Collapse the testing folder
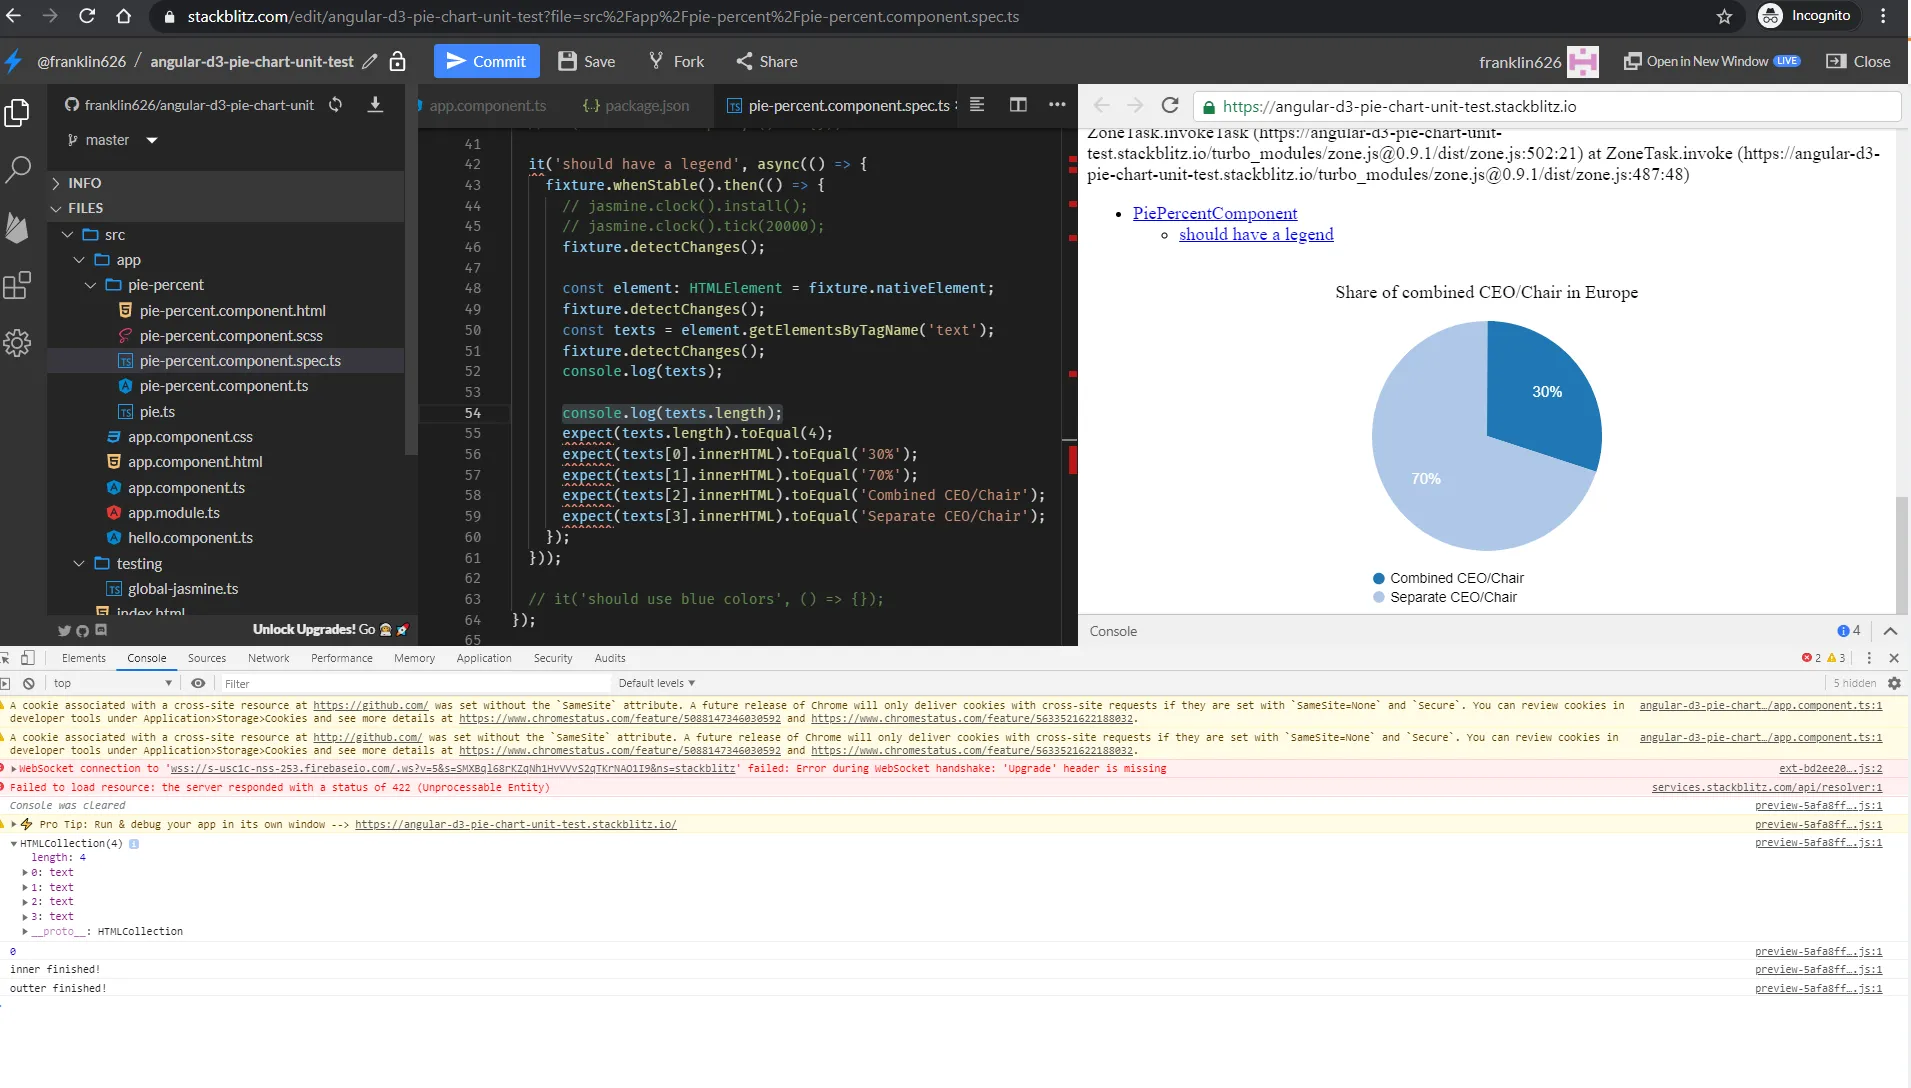The width and height of the screenshot is (1911, 1088). point(79,565)
